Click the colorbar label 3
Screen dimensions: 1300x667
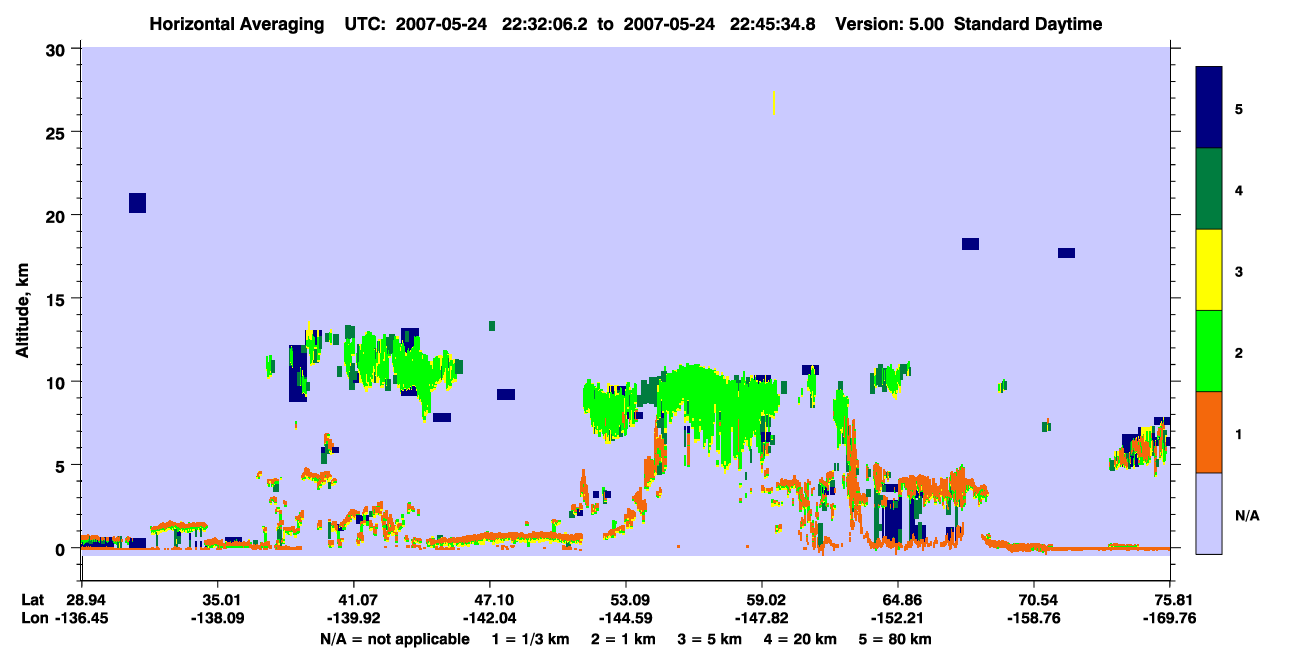click(x=1239, y=271)
